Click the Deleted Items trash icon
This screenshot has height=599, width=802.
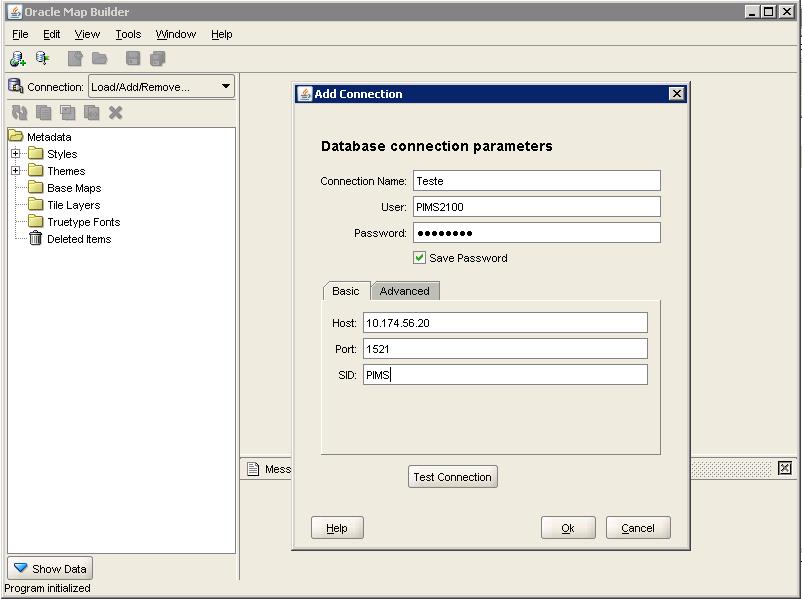point(35,238)
